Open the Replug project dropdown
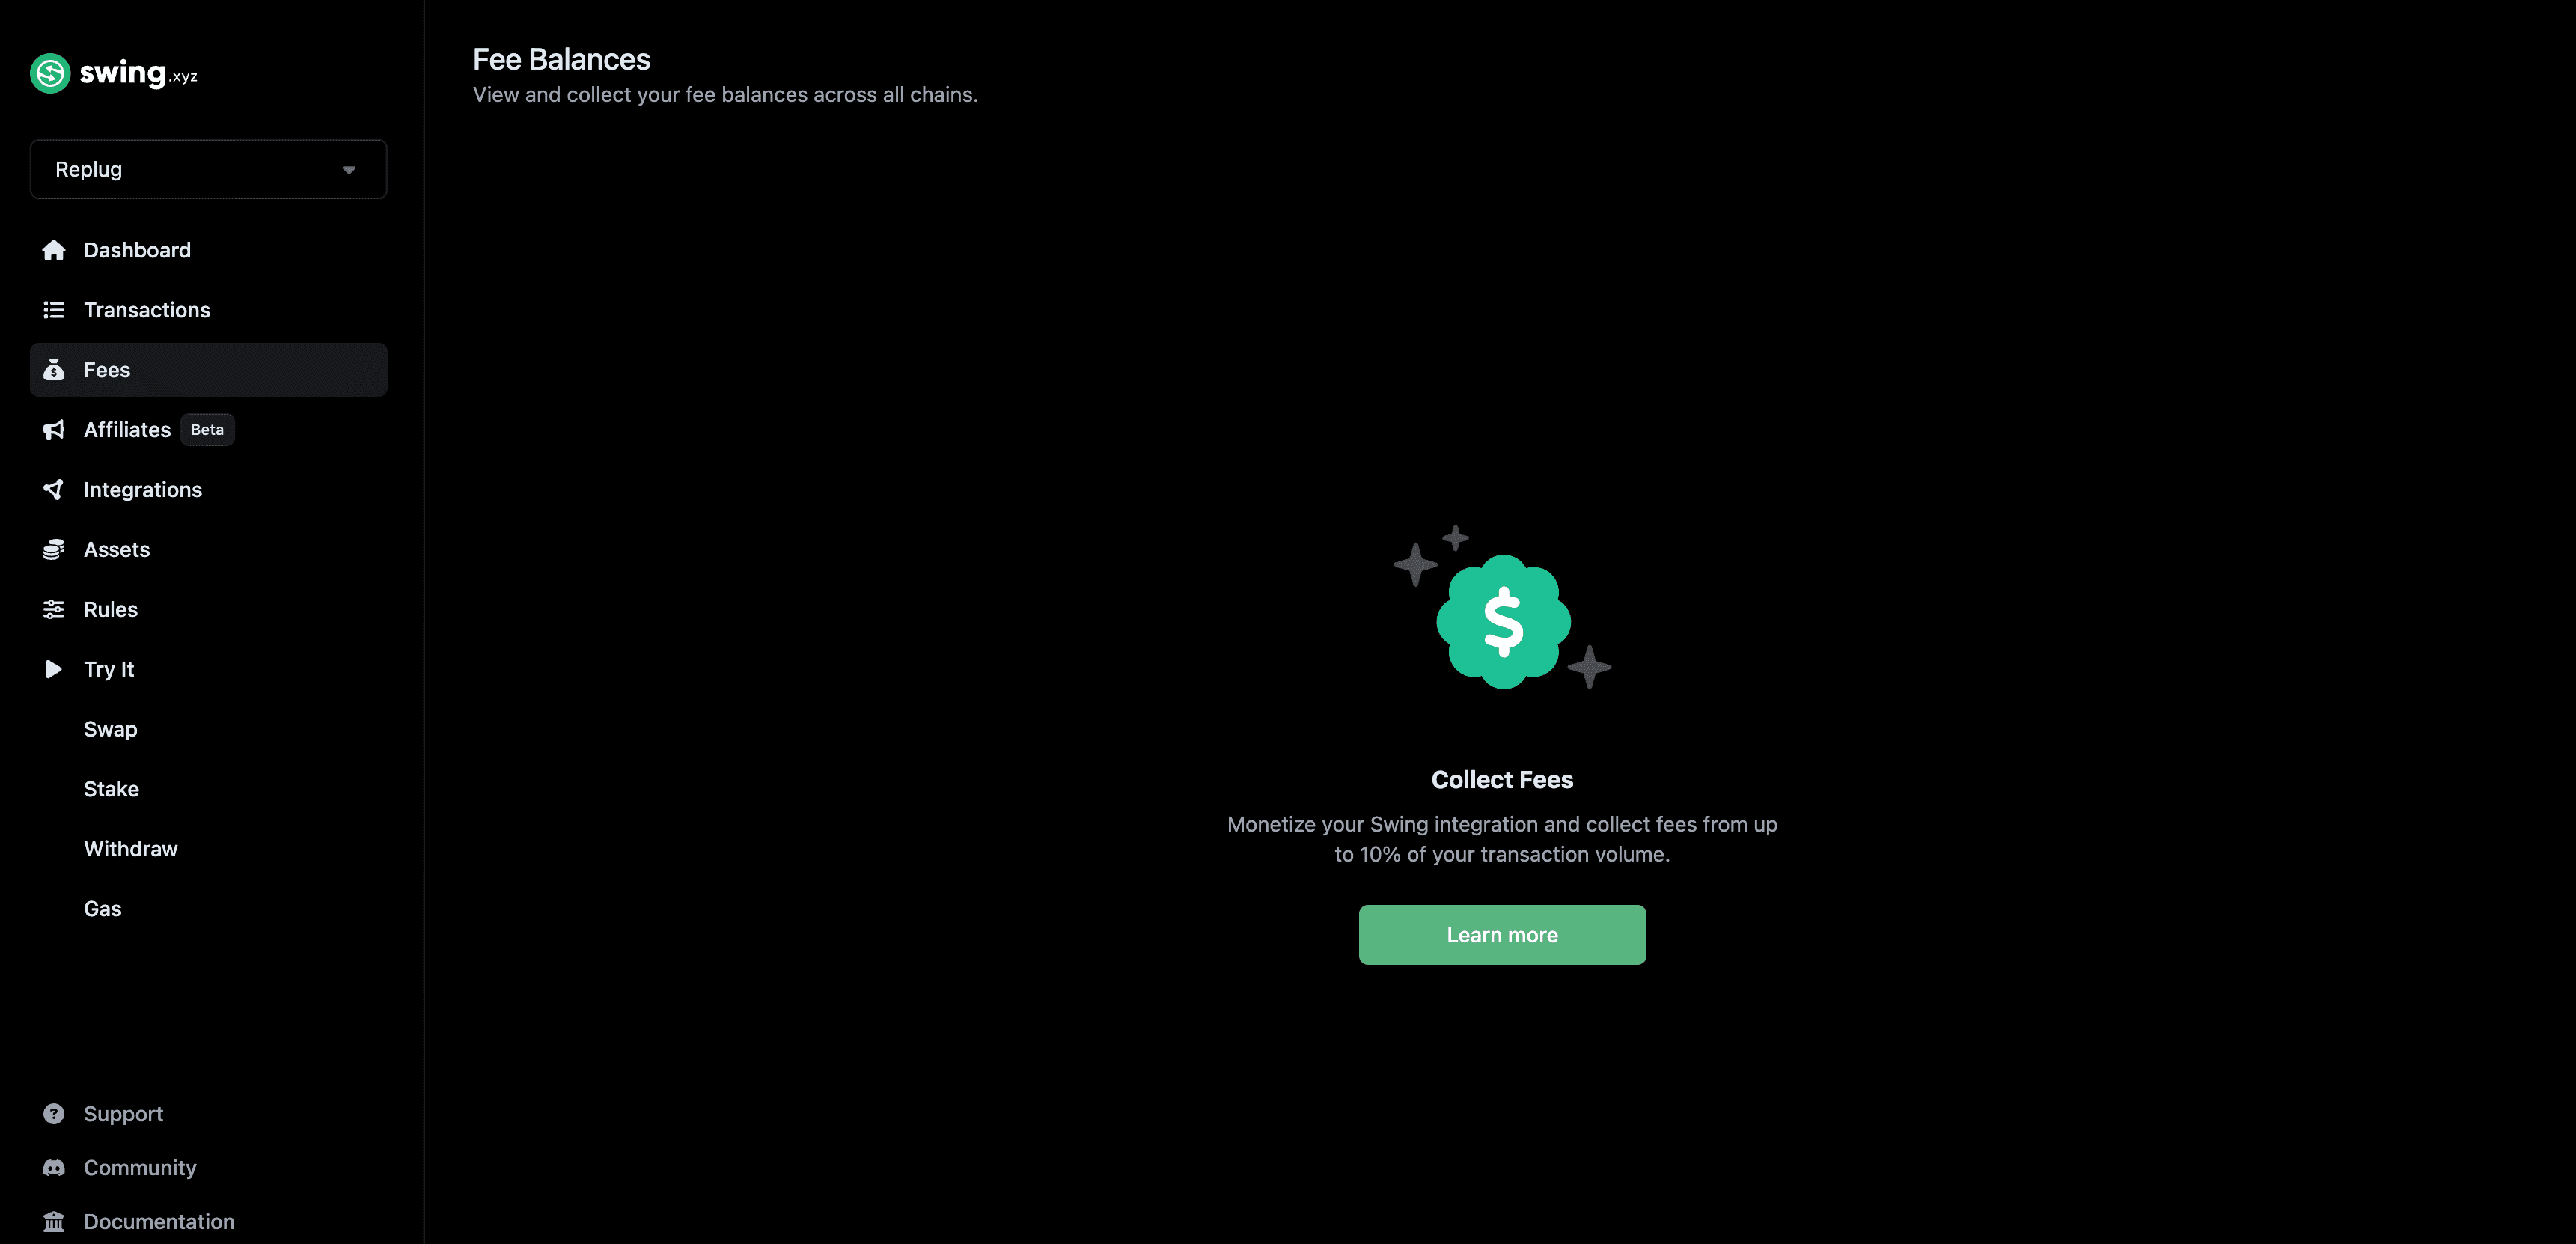2576x1244 pixels. pos(209,168)
